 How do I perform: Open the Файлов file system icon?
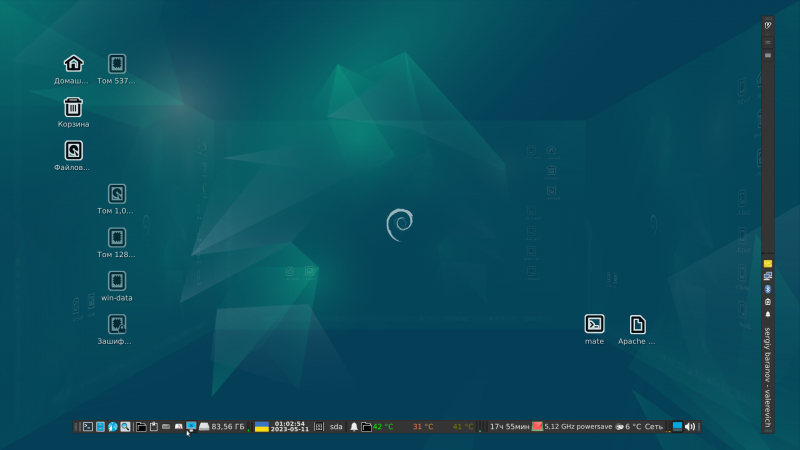pyautogui.click(x=73, y=151)
